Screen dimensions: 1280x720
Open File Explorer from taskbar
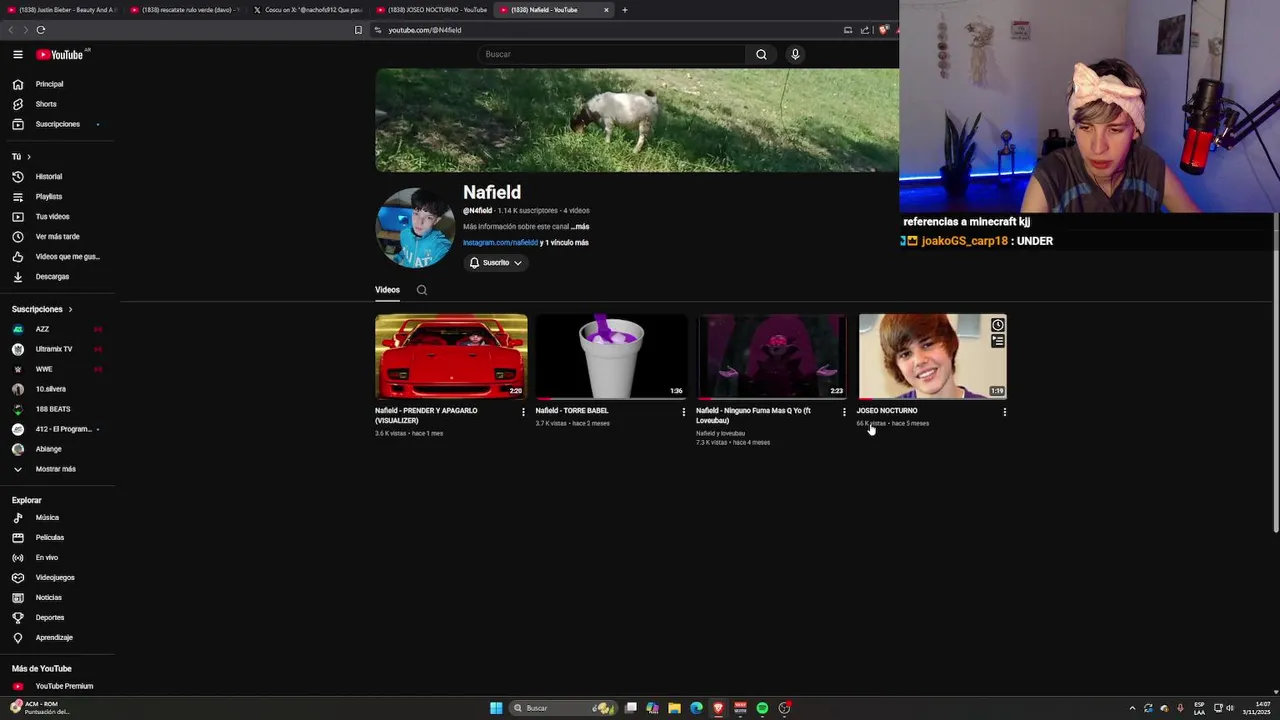click(x=674, y=708)
